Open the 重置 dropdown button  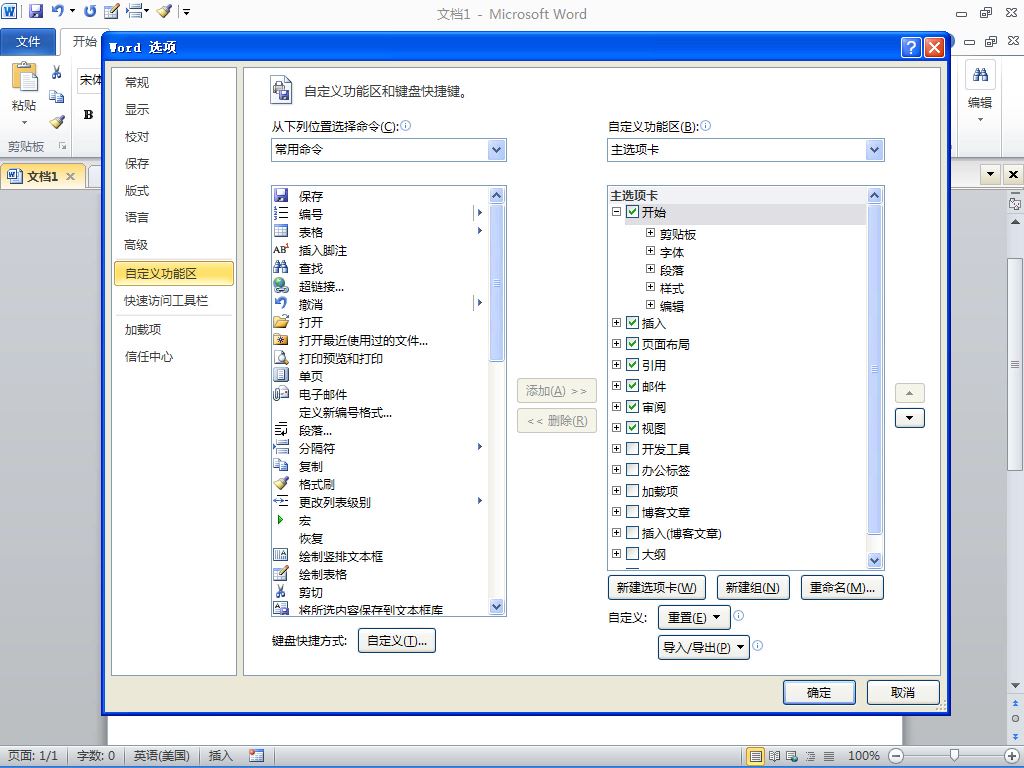(694, 617)
